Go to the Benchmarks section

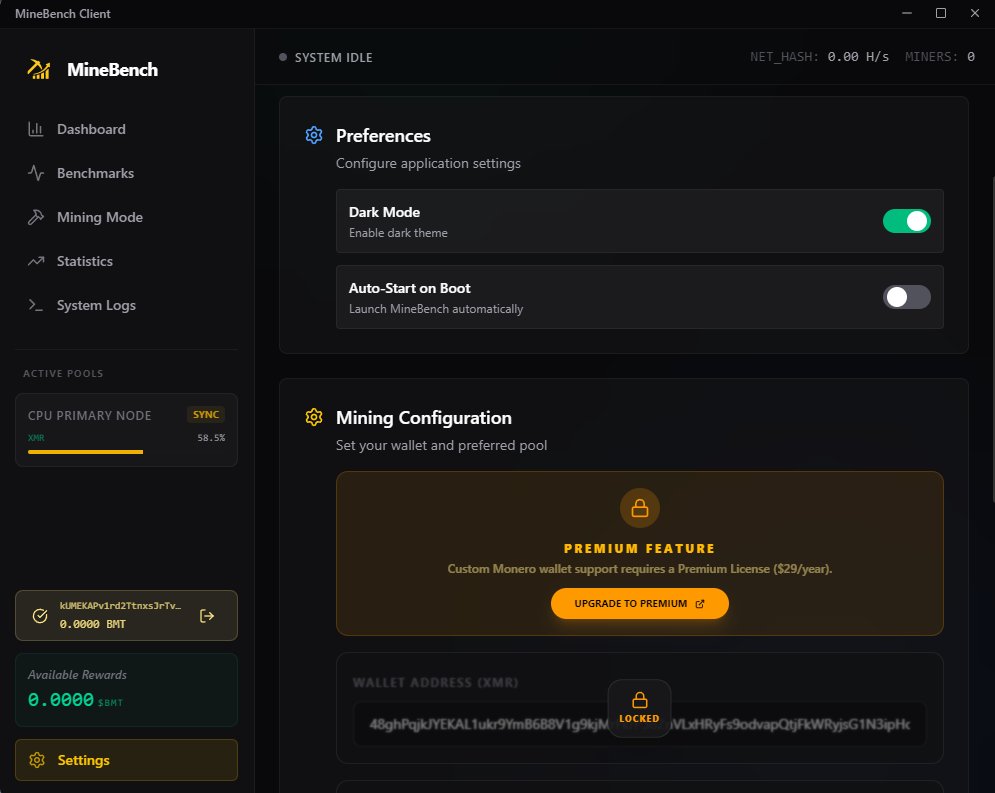(126, 173)
